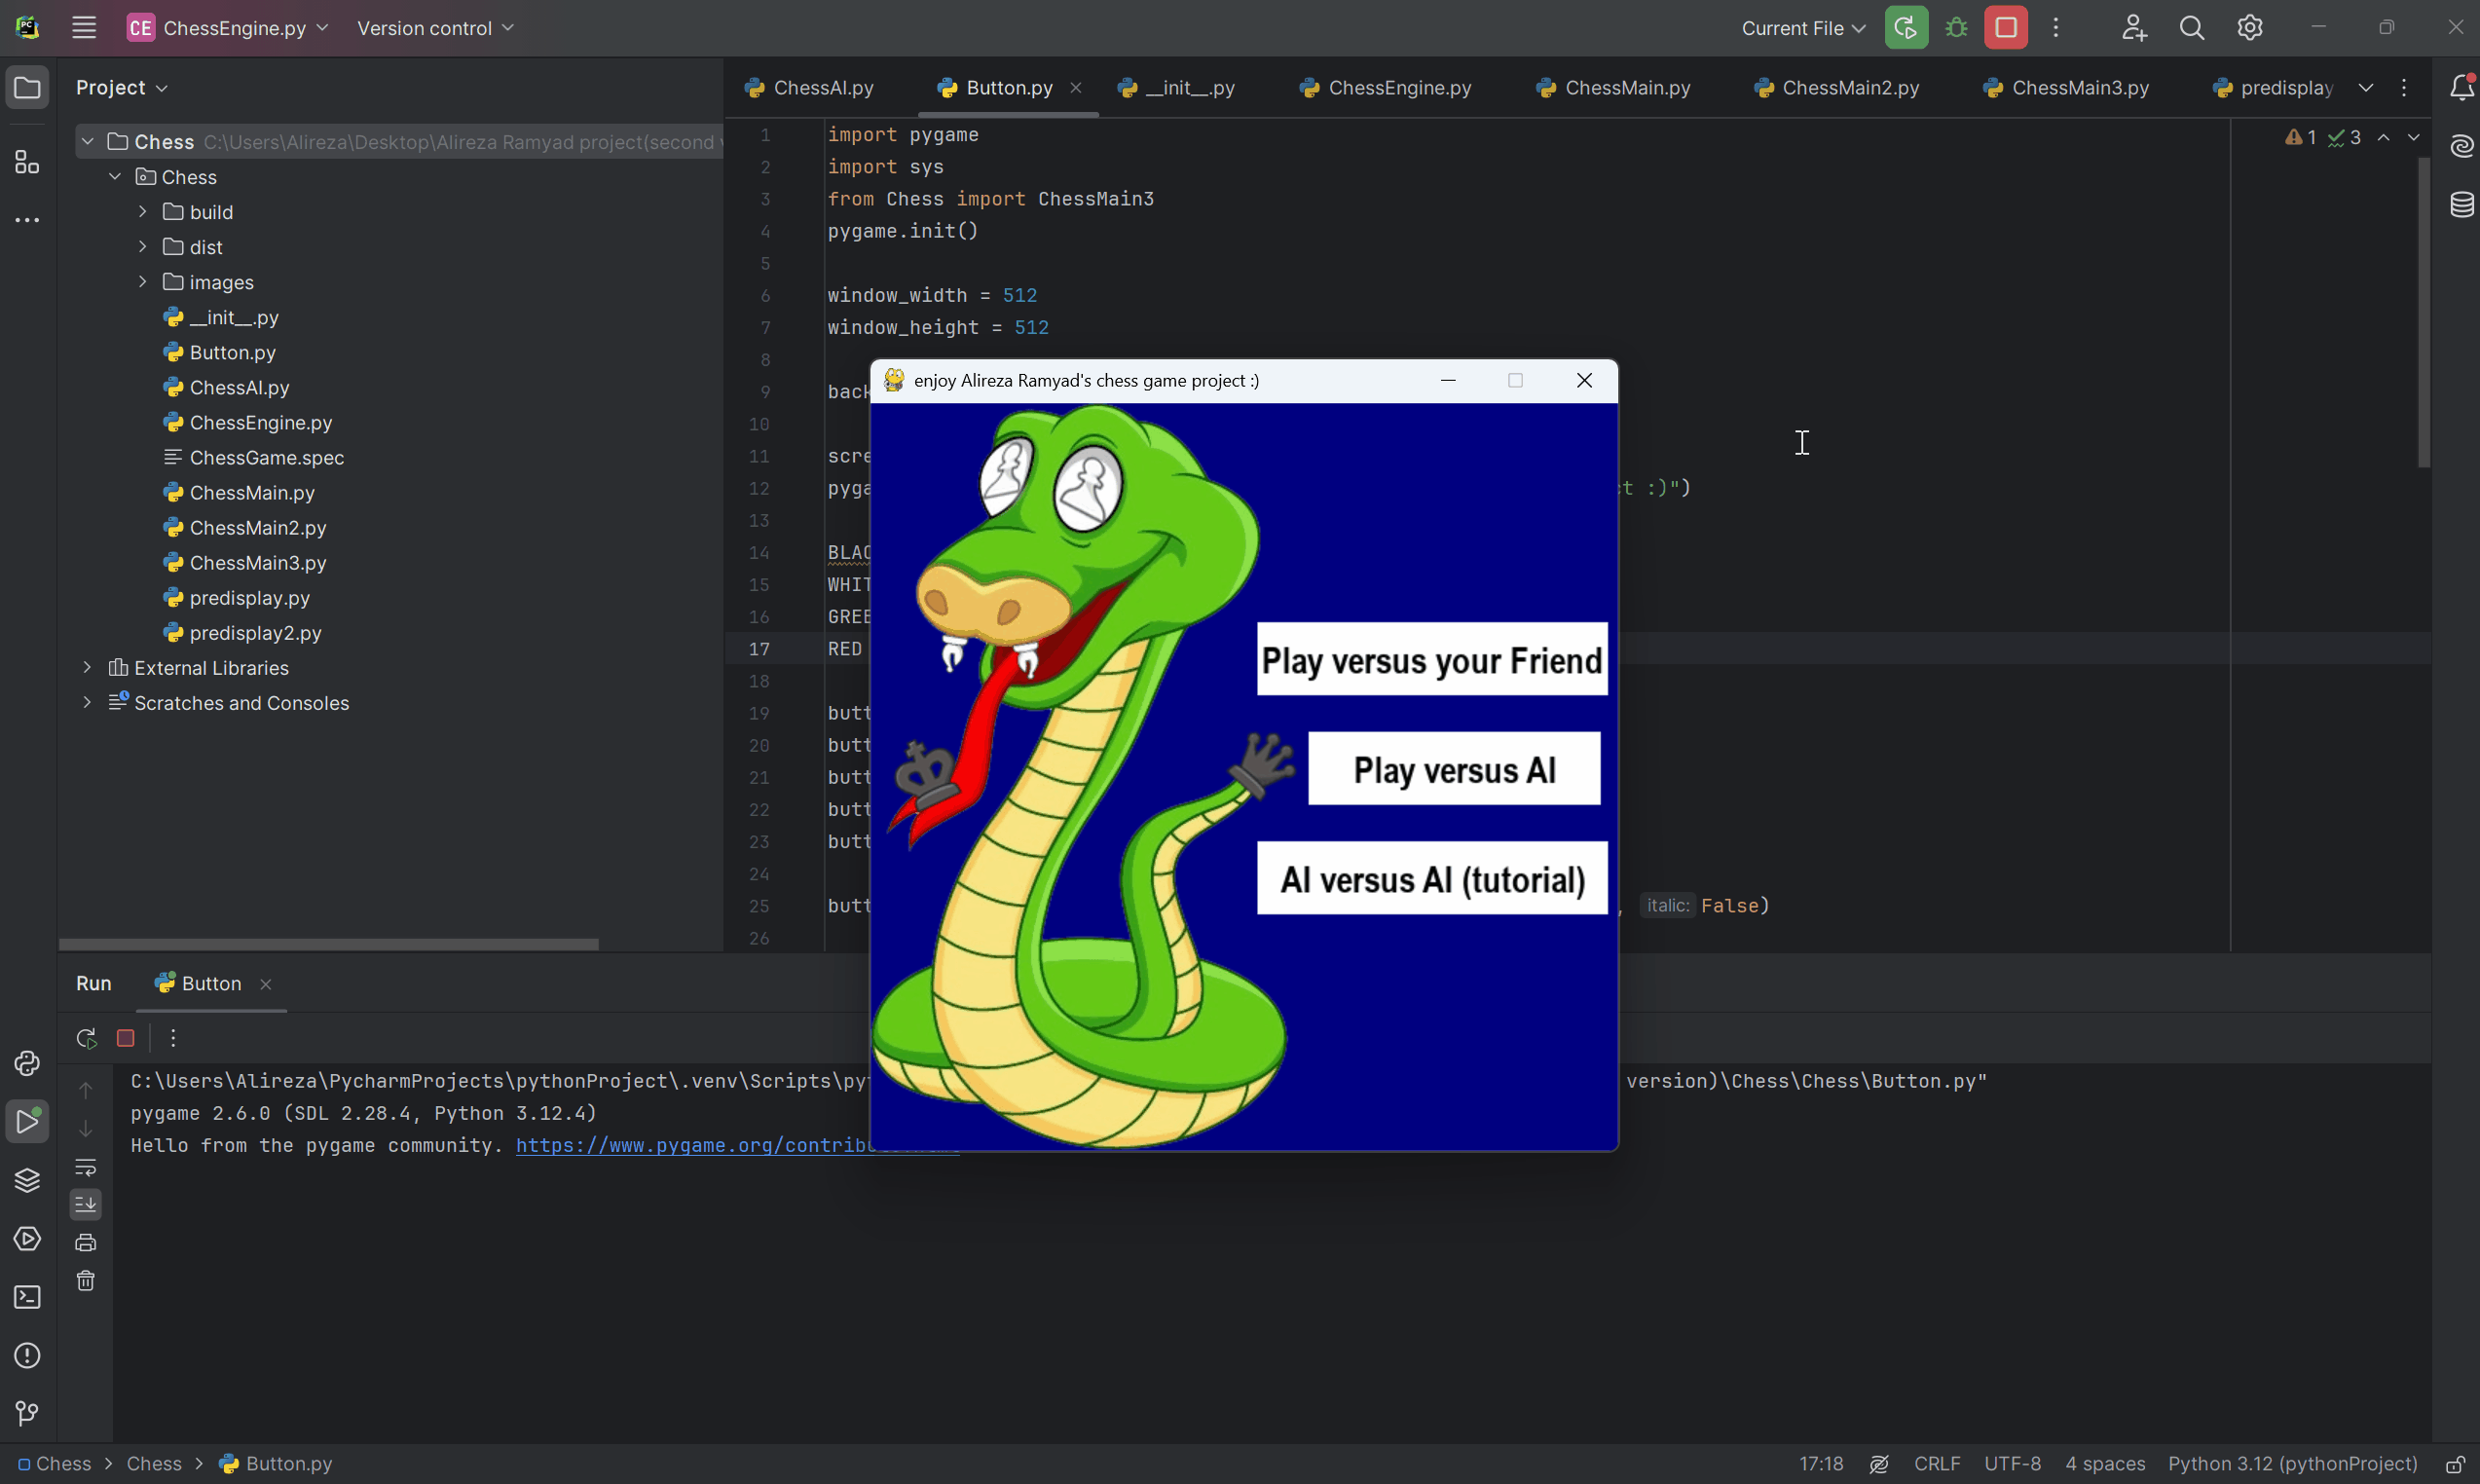
Task: Open Python Packages layers icon
Action: click(x=27, y=1180)
